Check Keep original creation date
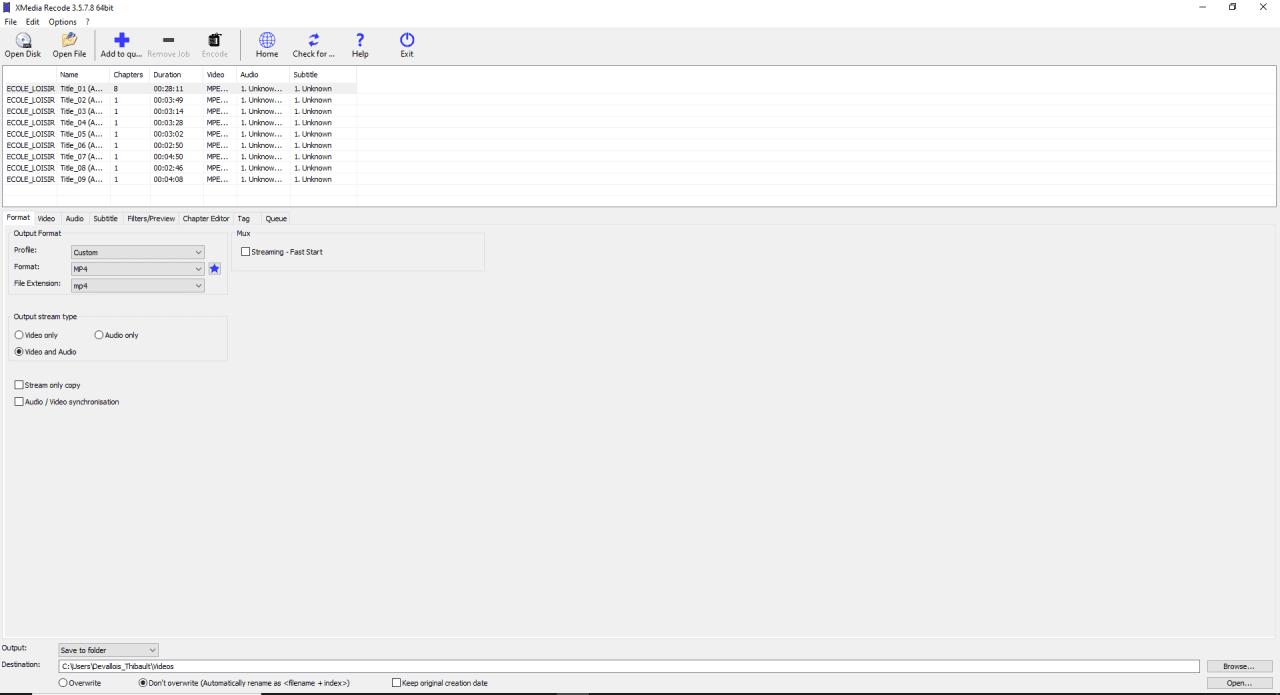This screenshot has height=695, width=1280. tap(396, 683)
